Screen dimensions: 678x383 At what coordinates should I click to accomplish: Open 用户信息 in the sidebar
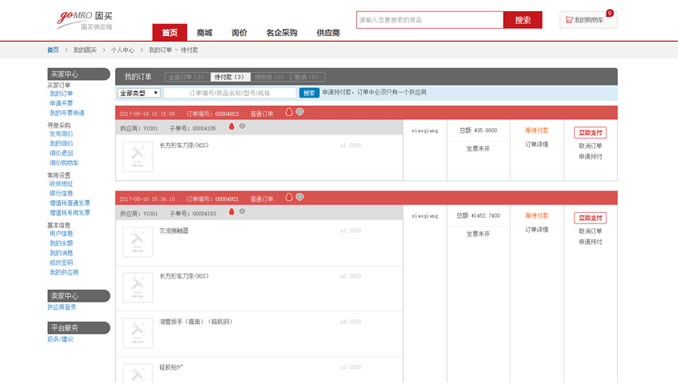pos(61,234)
